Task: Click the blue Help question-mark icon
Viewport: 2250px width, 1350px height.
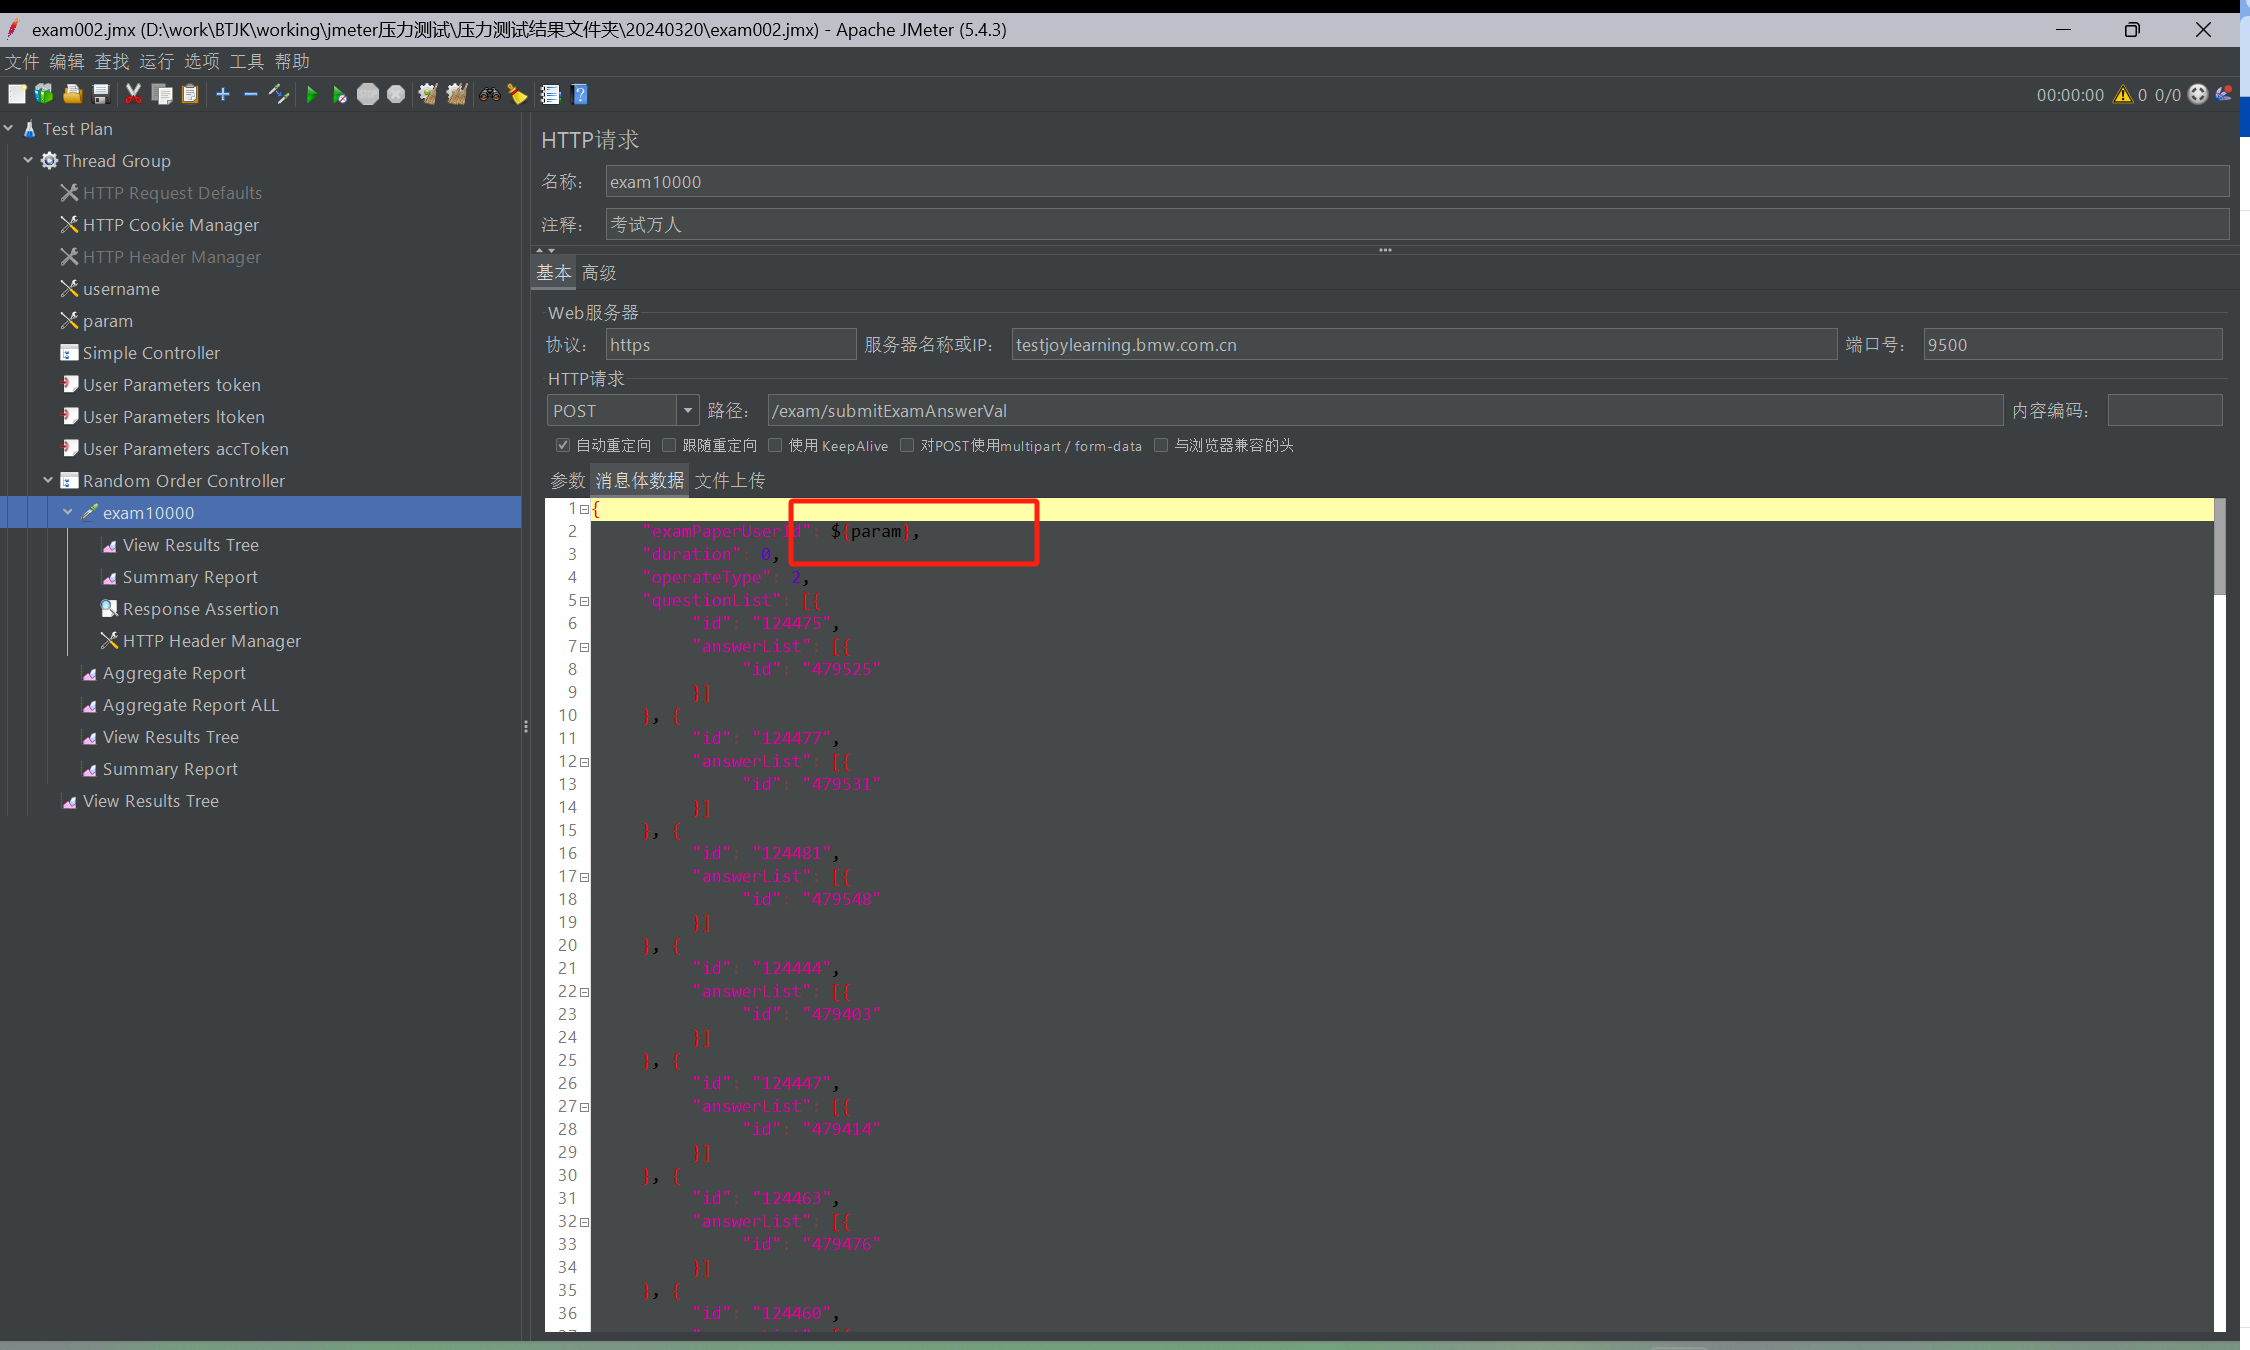Action: pos(579,94)
